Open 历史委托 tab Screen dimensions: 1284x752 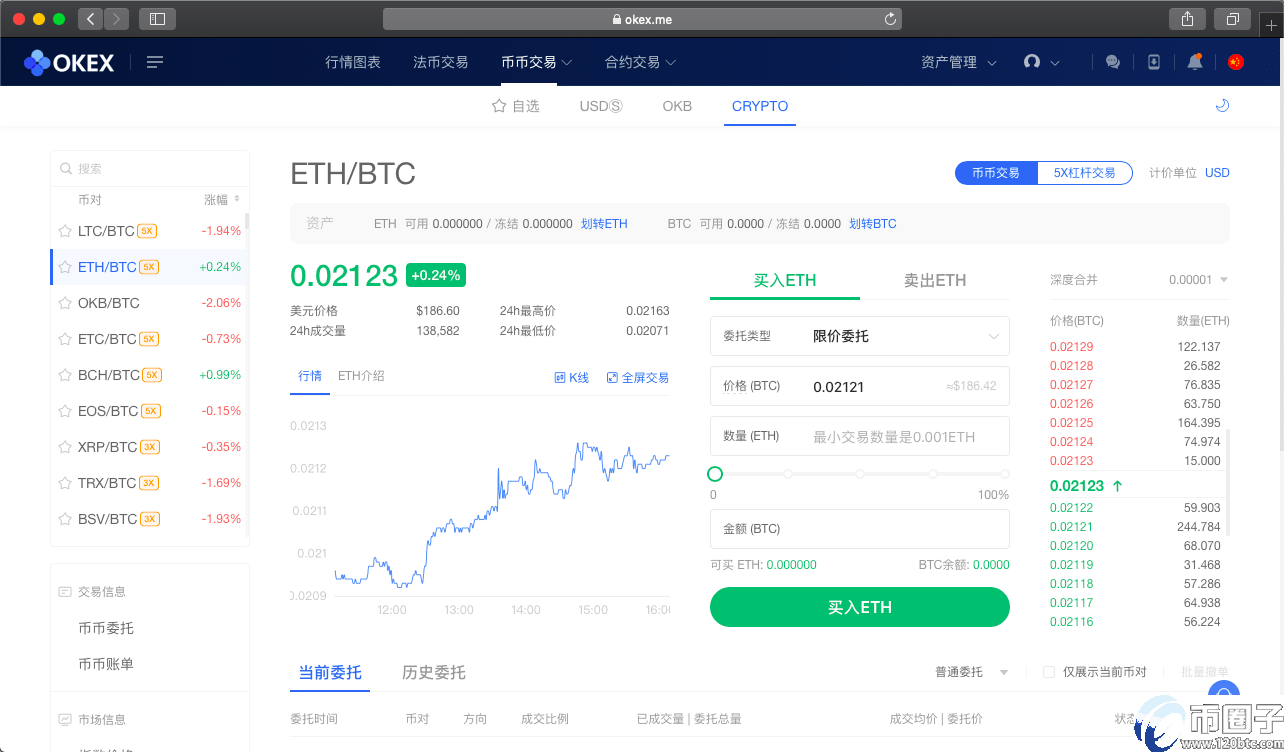[434, 672]
